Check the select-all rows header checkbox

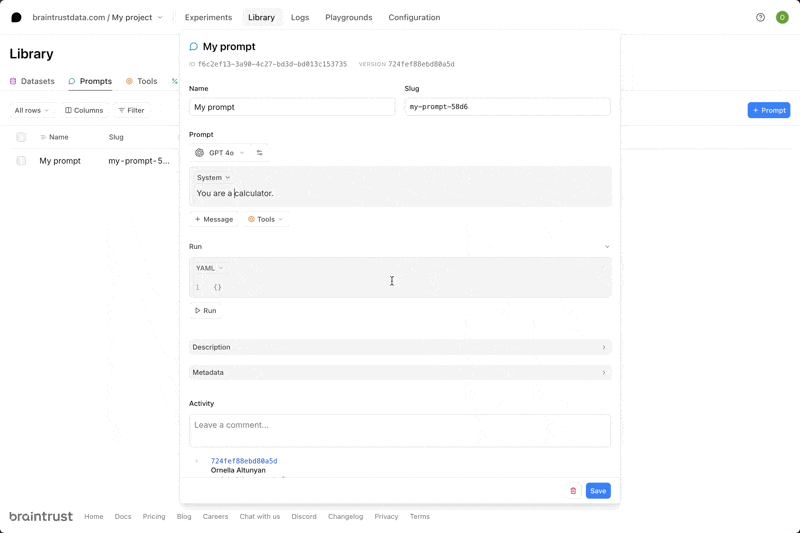[21, 137]
